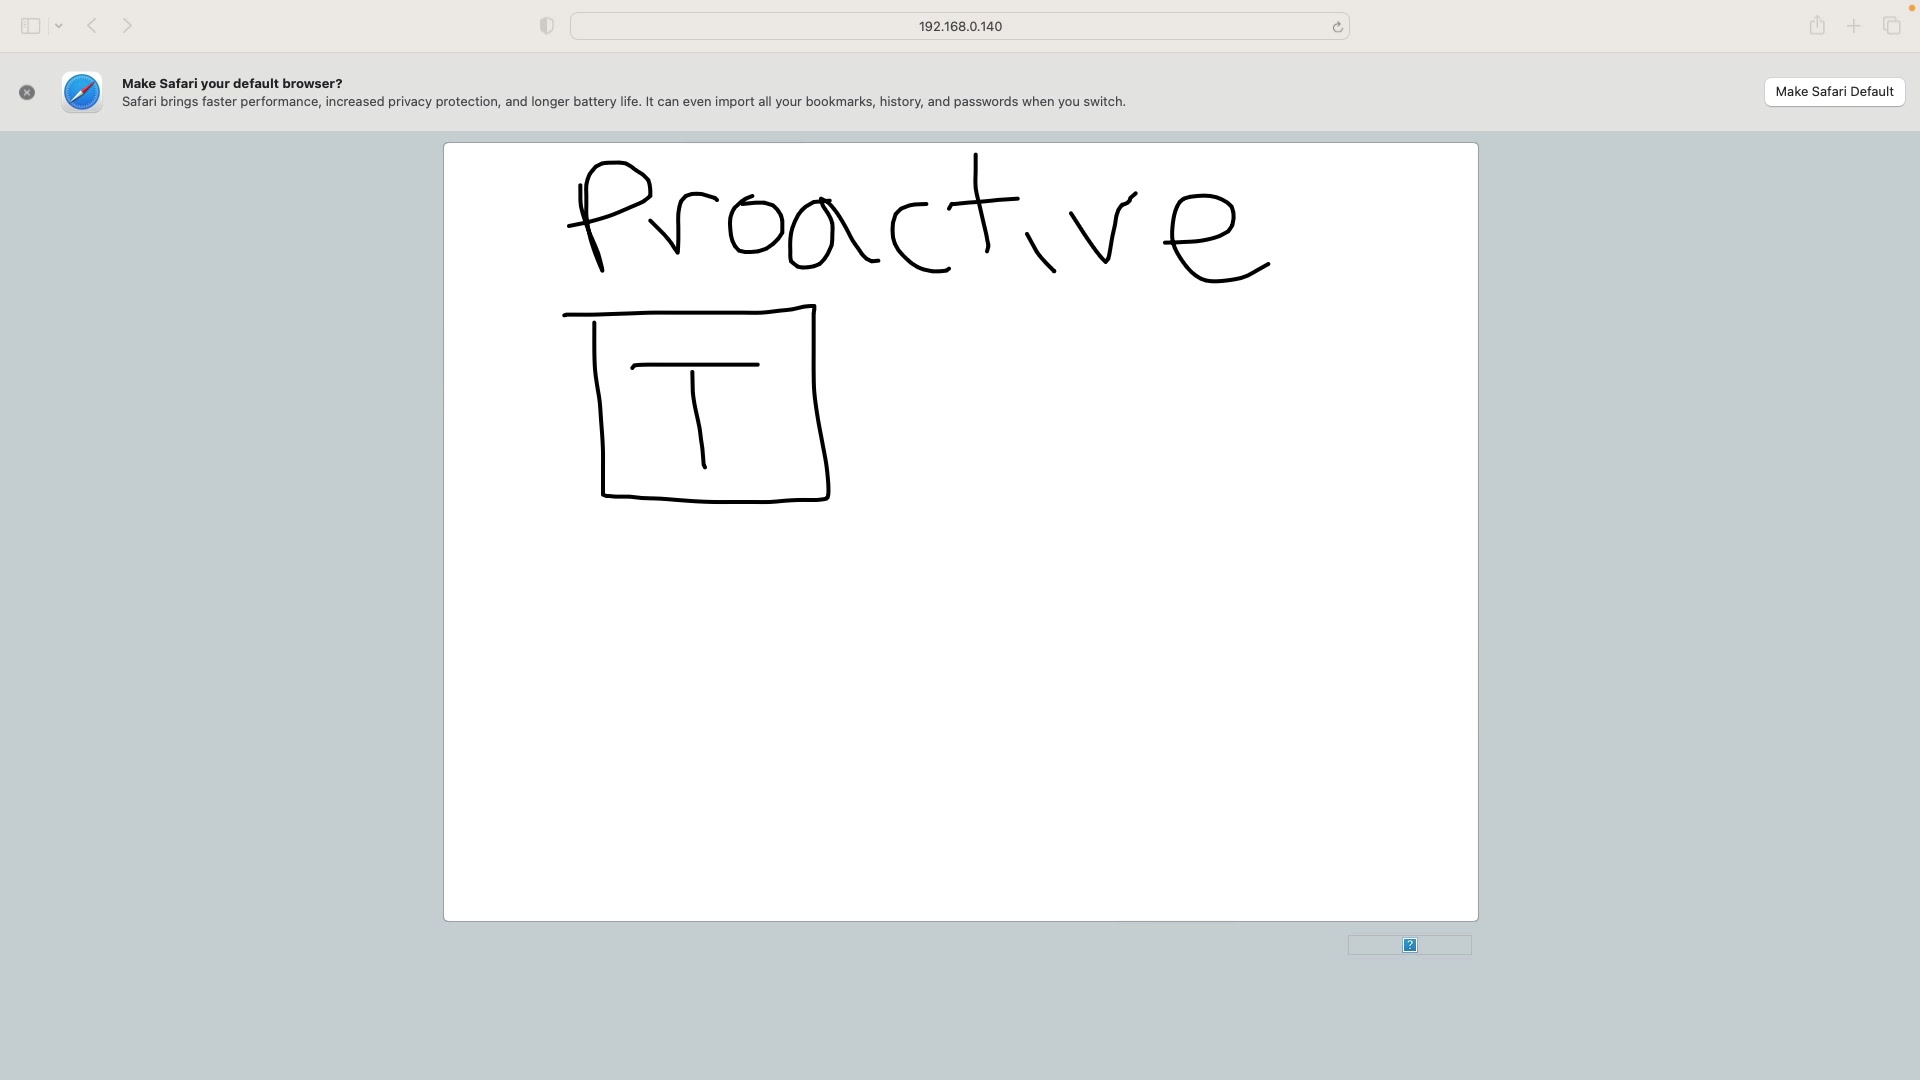Screen dimensions: 1920x1080
Task: Click the 'Make Safari your default browser?' heading
Action: point(232,83)
